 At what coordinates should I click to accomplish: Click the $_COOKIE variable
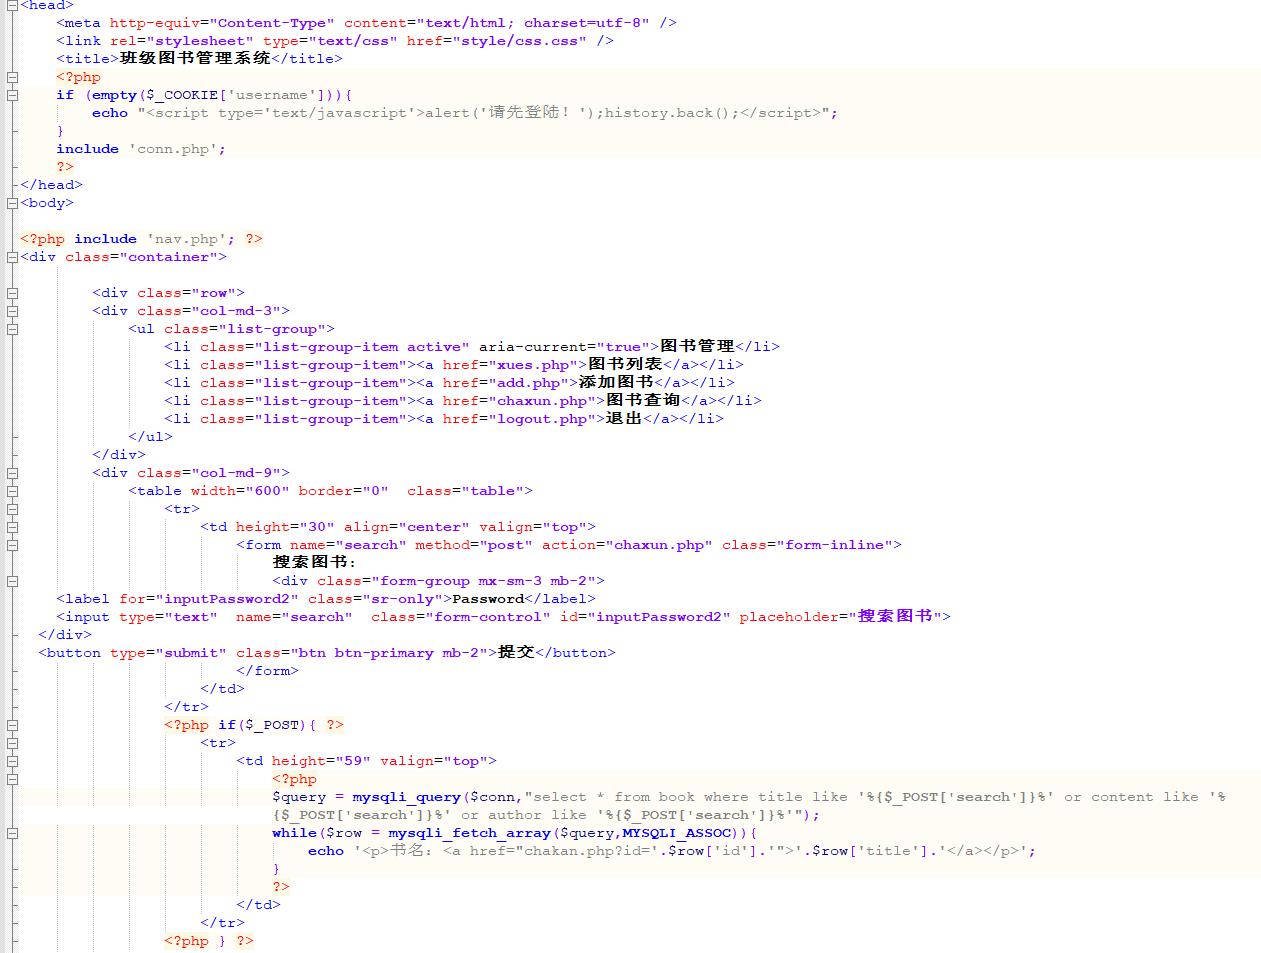(183, 95)
